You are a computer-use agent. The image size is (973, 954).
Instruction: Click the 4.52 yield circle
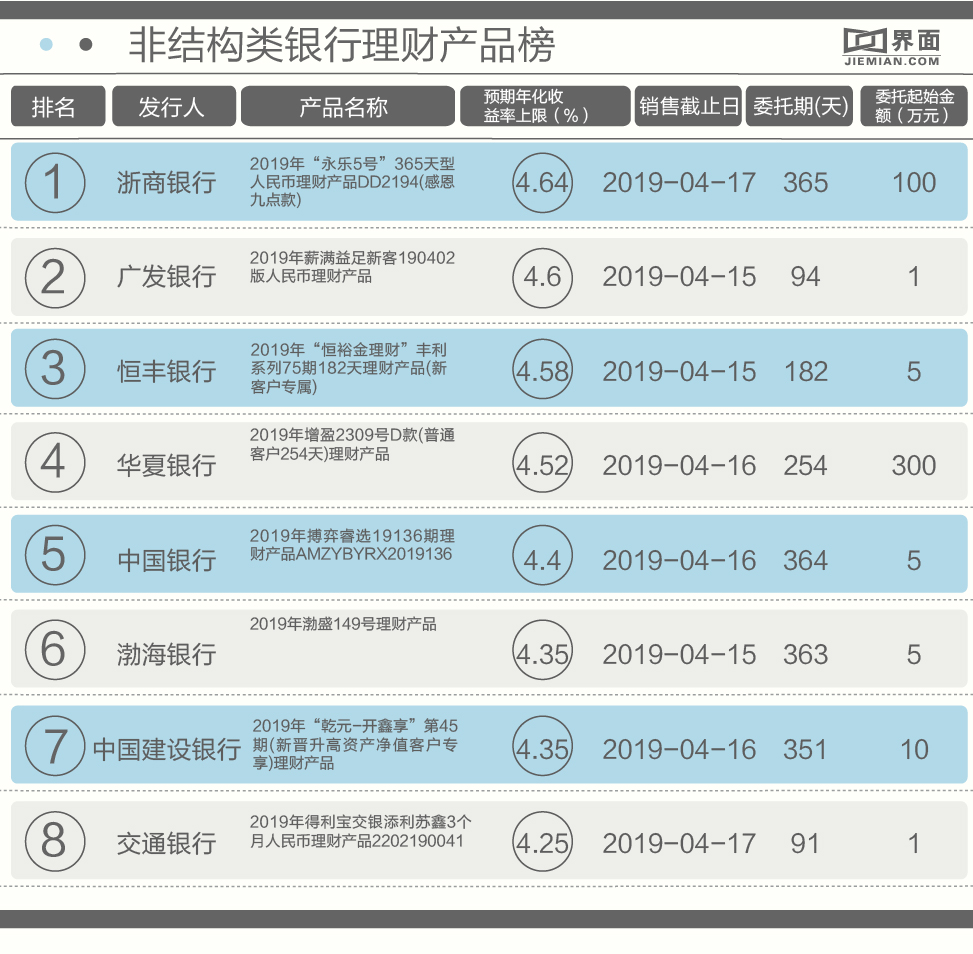[542, 462]
